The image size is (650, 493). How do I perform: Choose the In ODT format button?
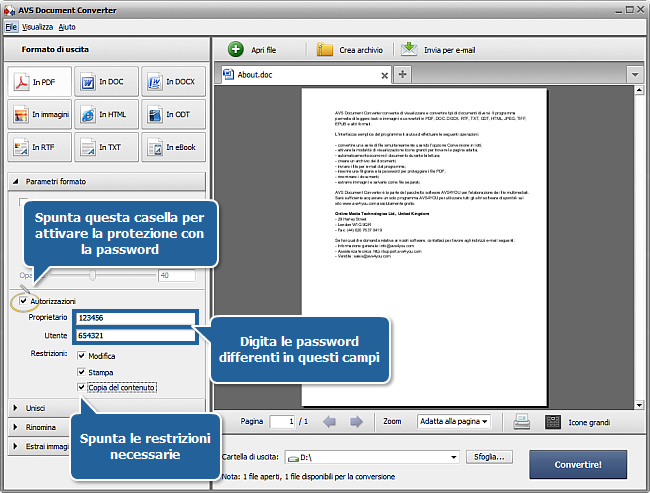pos(173,114)
